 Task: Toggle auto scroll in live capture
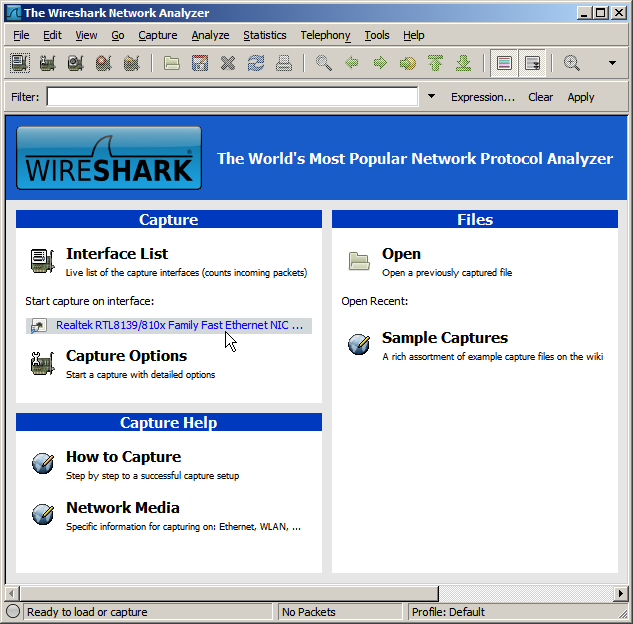coord(532,63)
